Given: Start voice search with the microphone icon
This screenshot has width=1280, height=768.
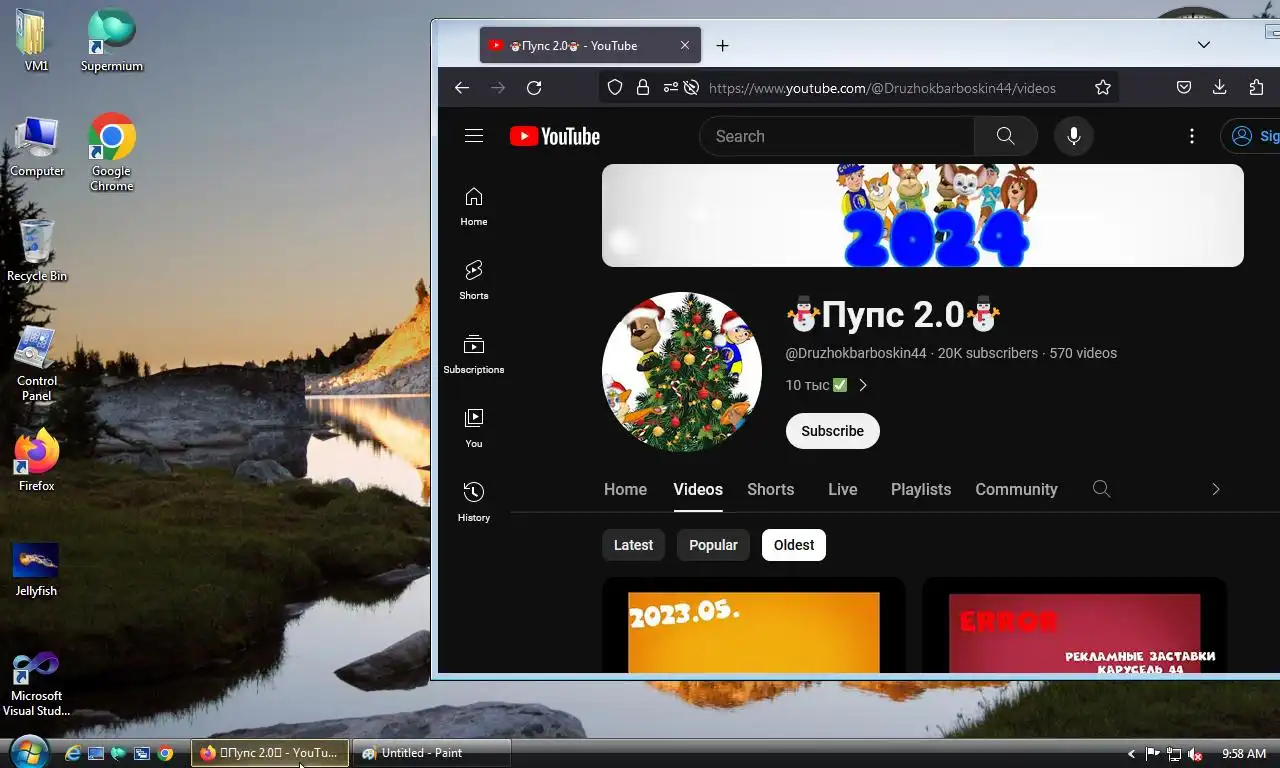Looking at the screenshot, I should [x=1074, y=136].
